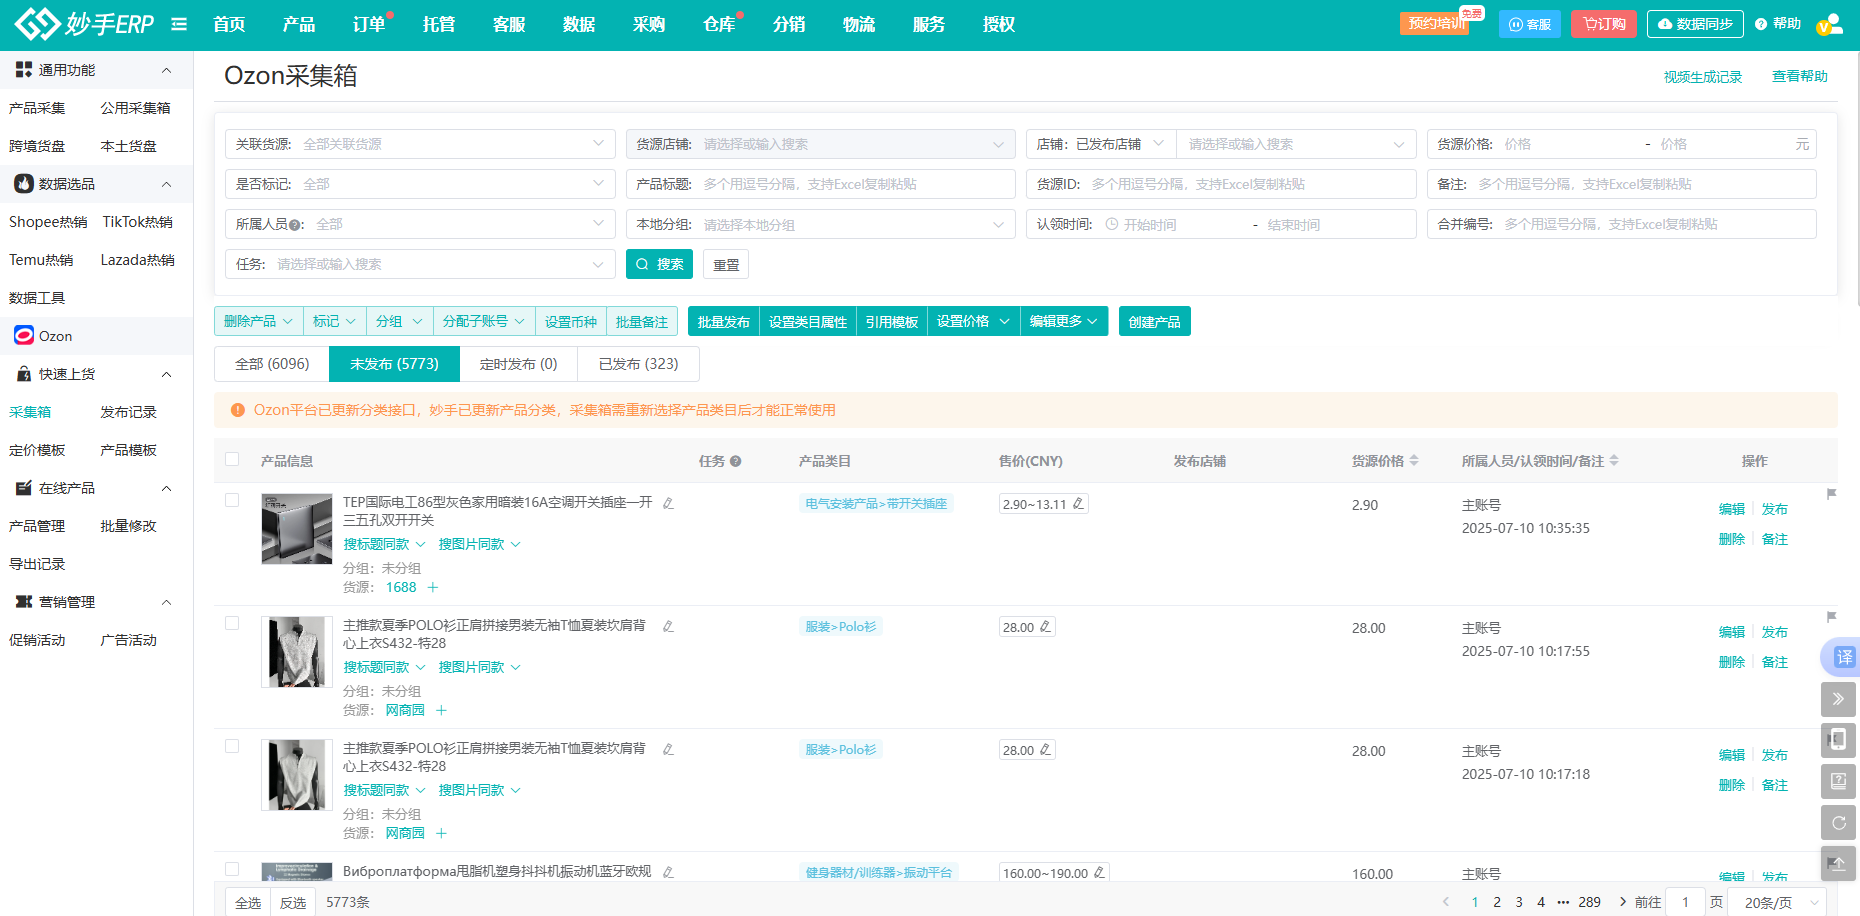Click the 产品标题 input field
Image resolution: width=1860 pixels, height=916 pixels.
pos(855,184)
